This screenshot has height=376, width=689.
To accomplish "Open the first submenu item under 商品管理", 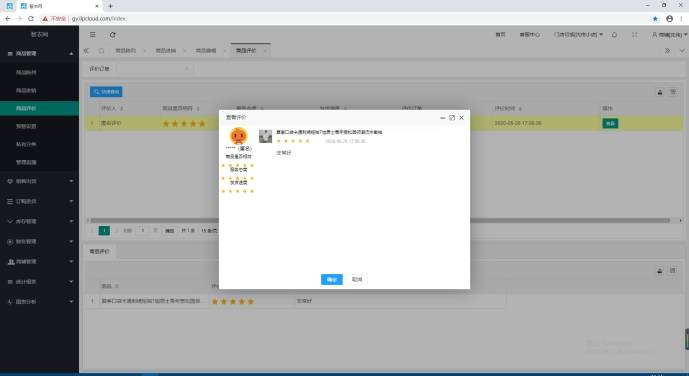I will [x=40, y=72].
